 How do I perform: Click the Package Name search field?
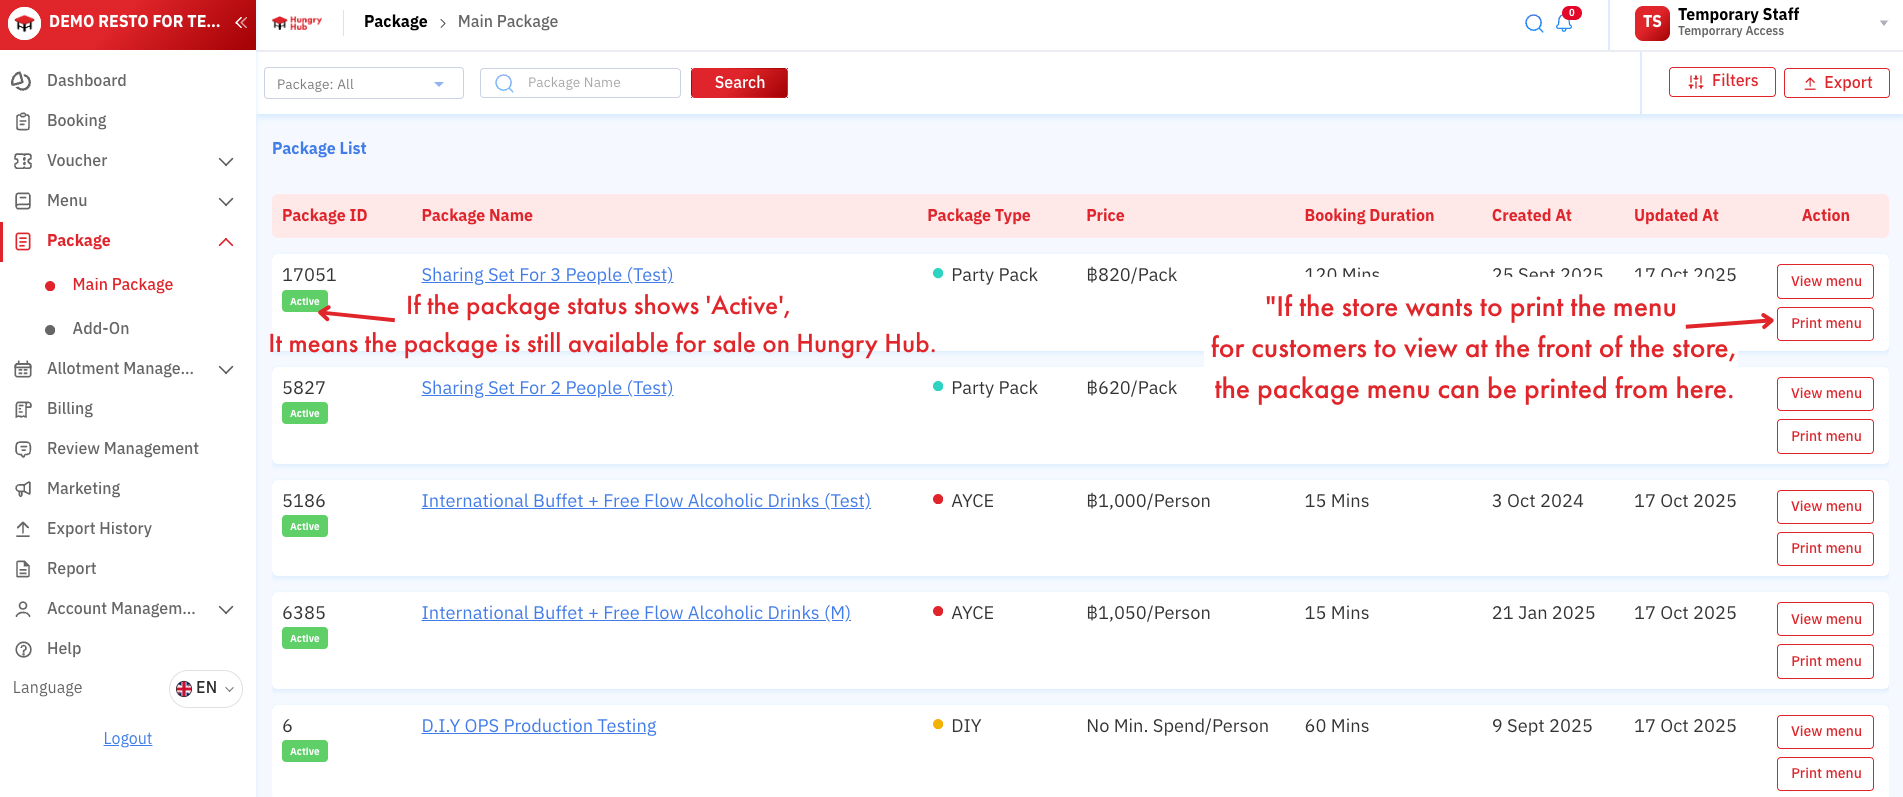(x=580, y=83)
